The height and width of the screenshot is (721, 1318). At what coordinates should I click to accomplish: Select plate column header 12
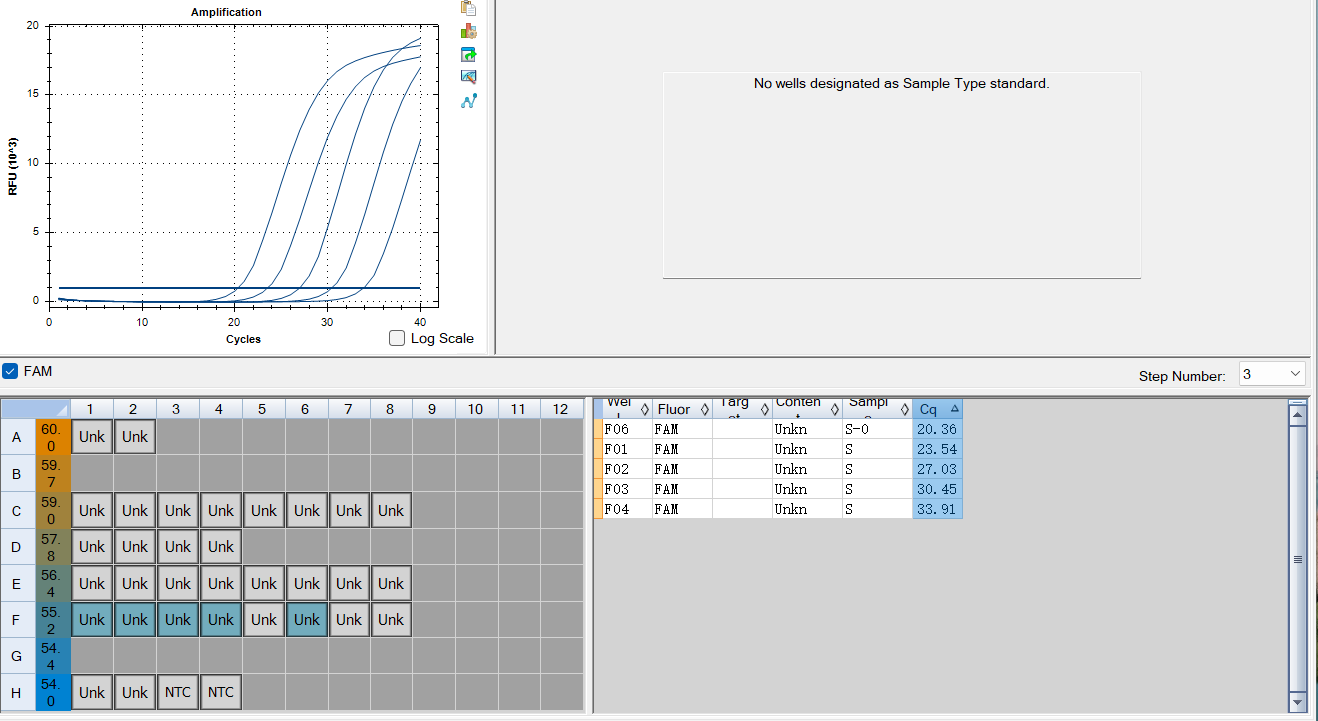(x=561, y=408)
